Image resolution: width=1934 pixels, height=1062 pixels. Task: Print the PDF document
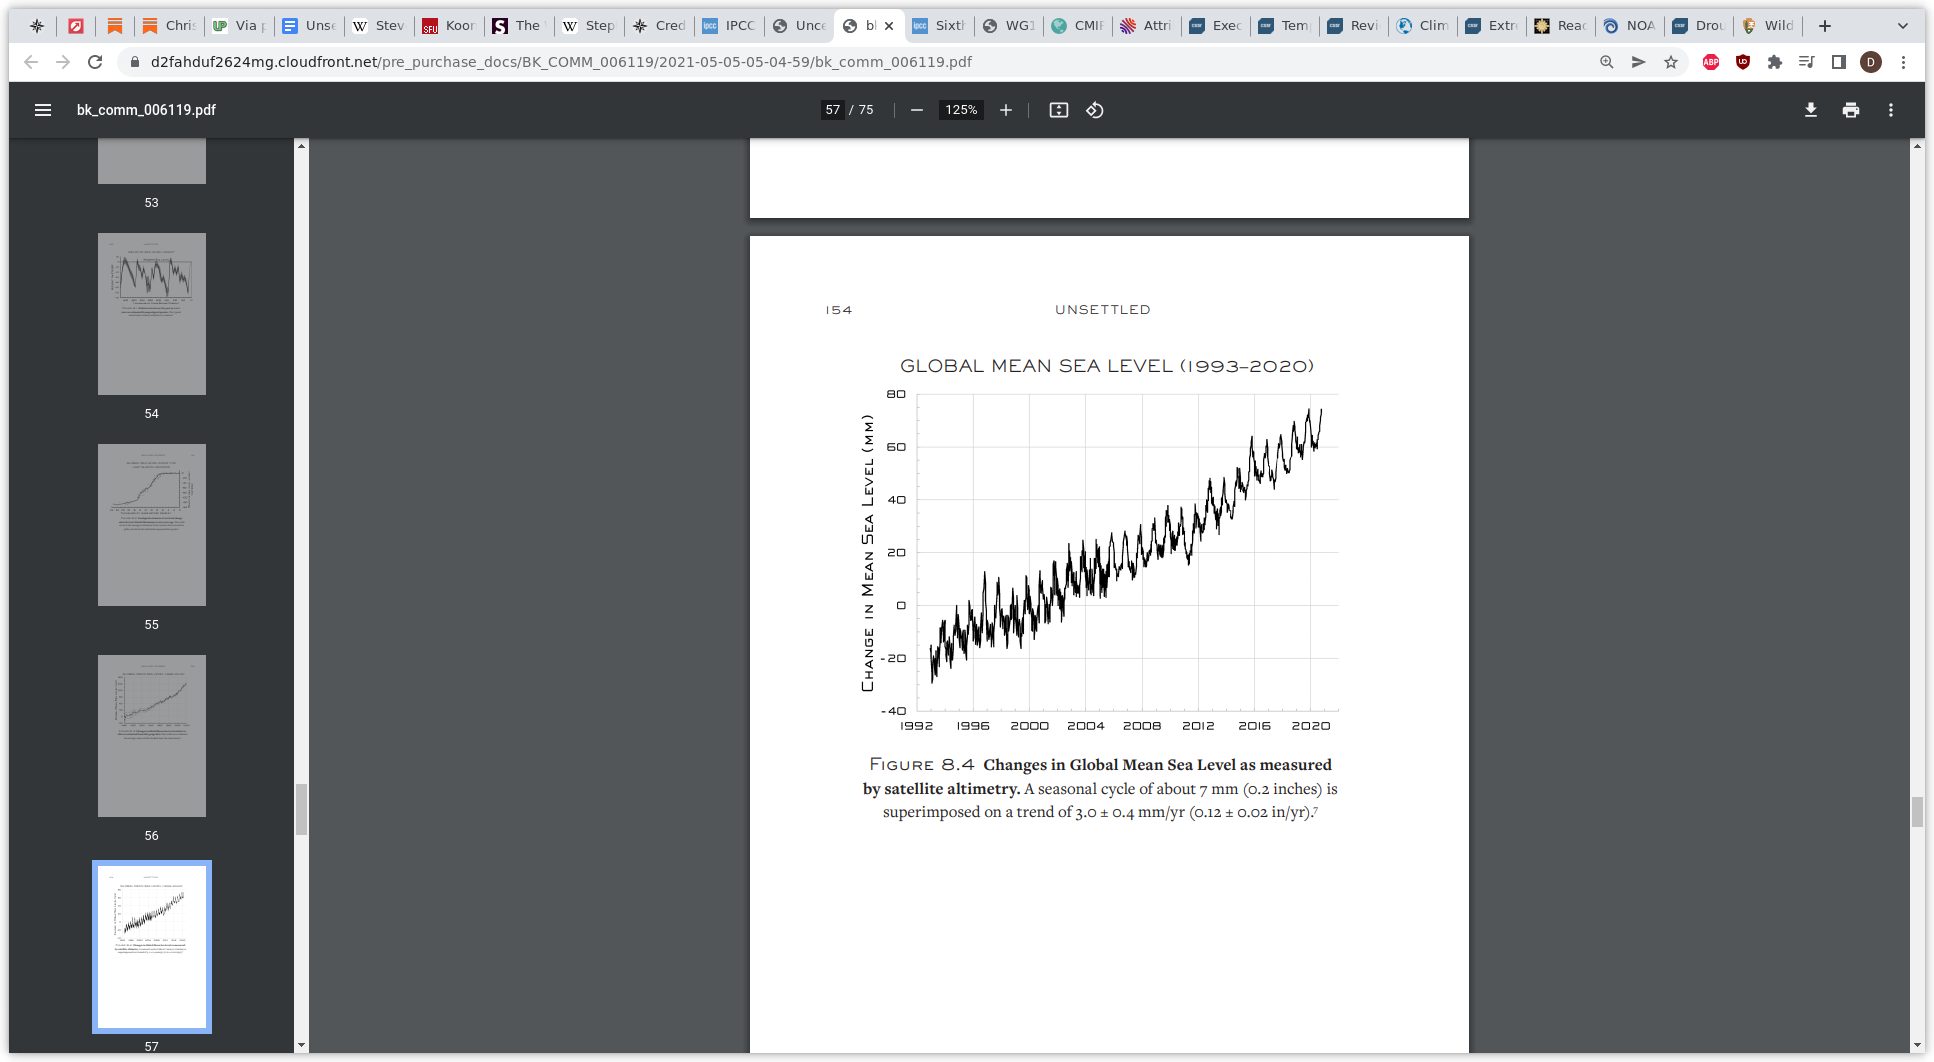[x=1851, y=110]
